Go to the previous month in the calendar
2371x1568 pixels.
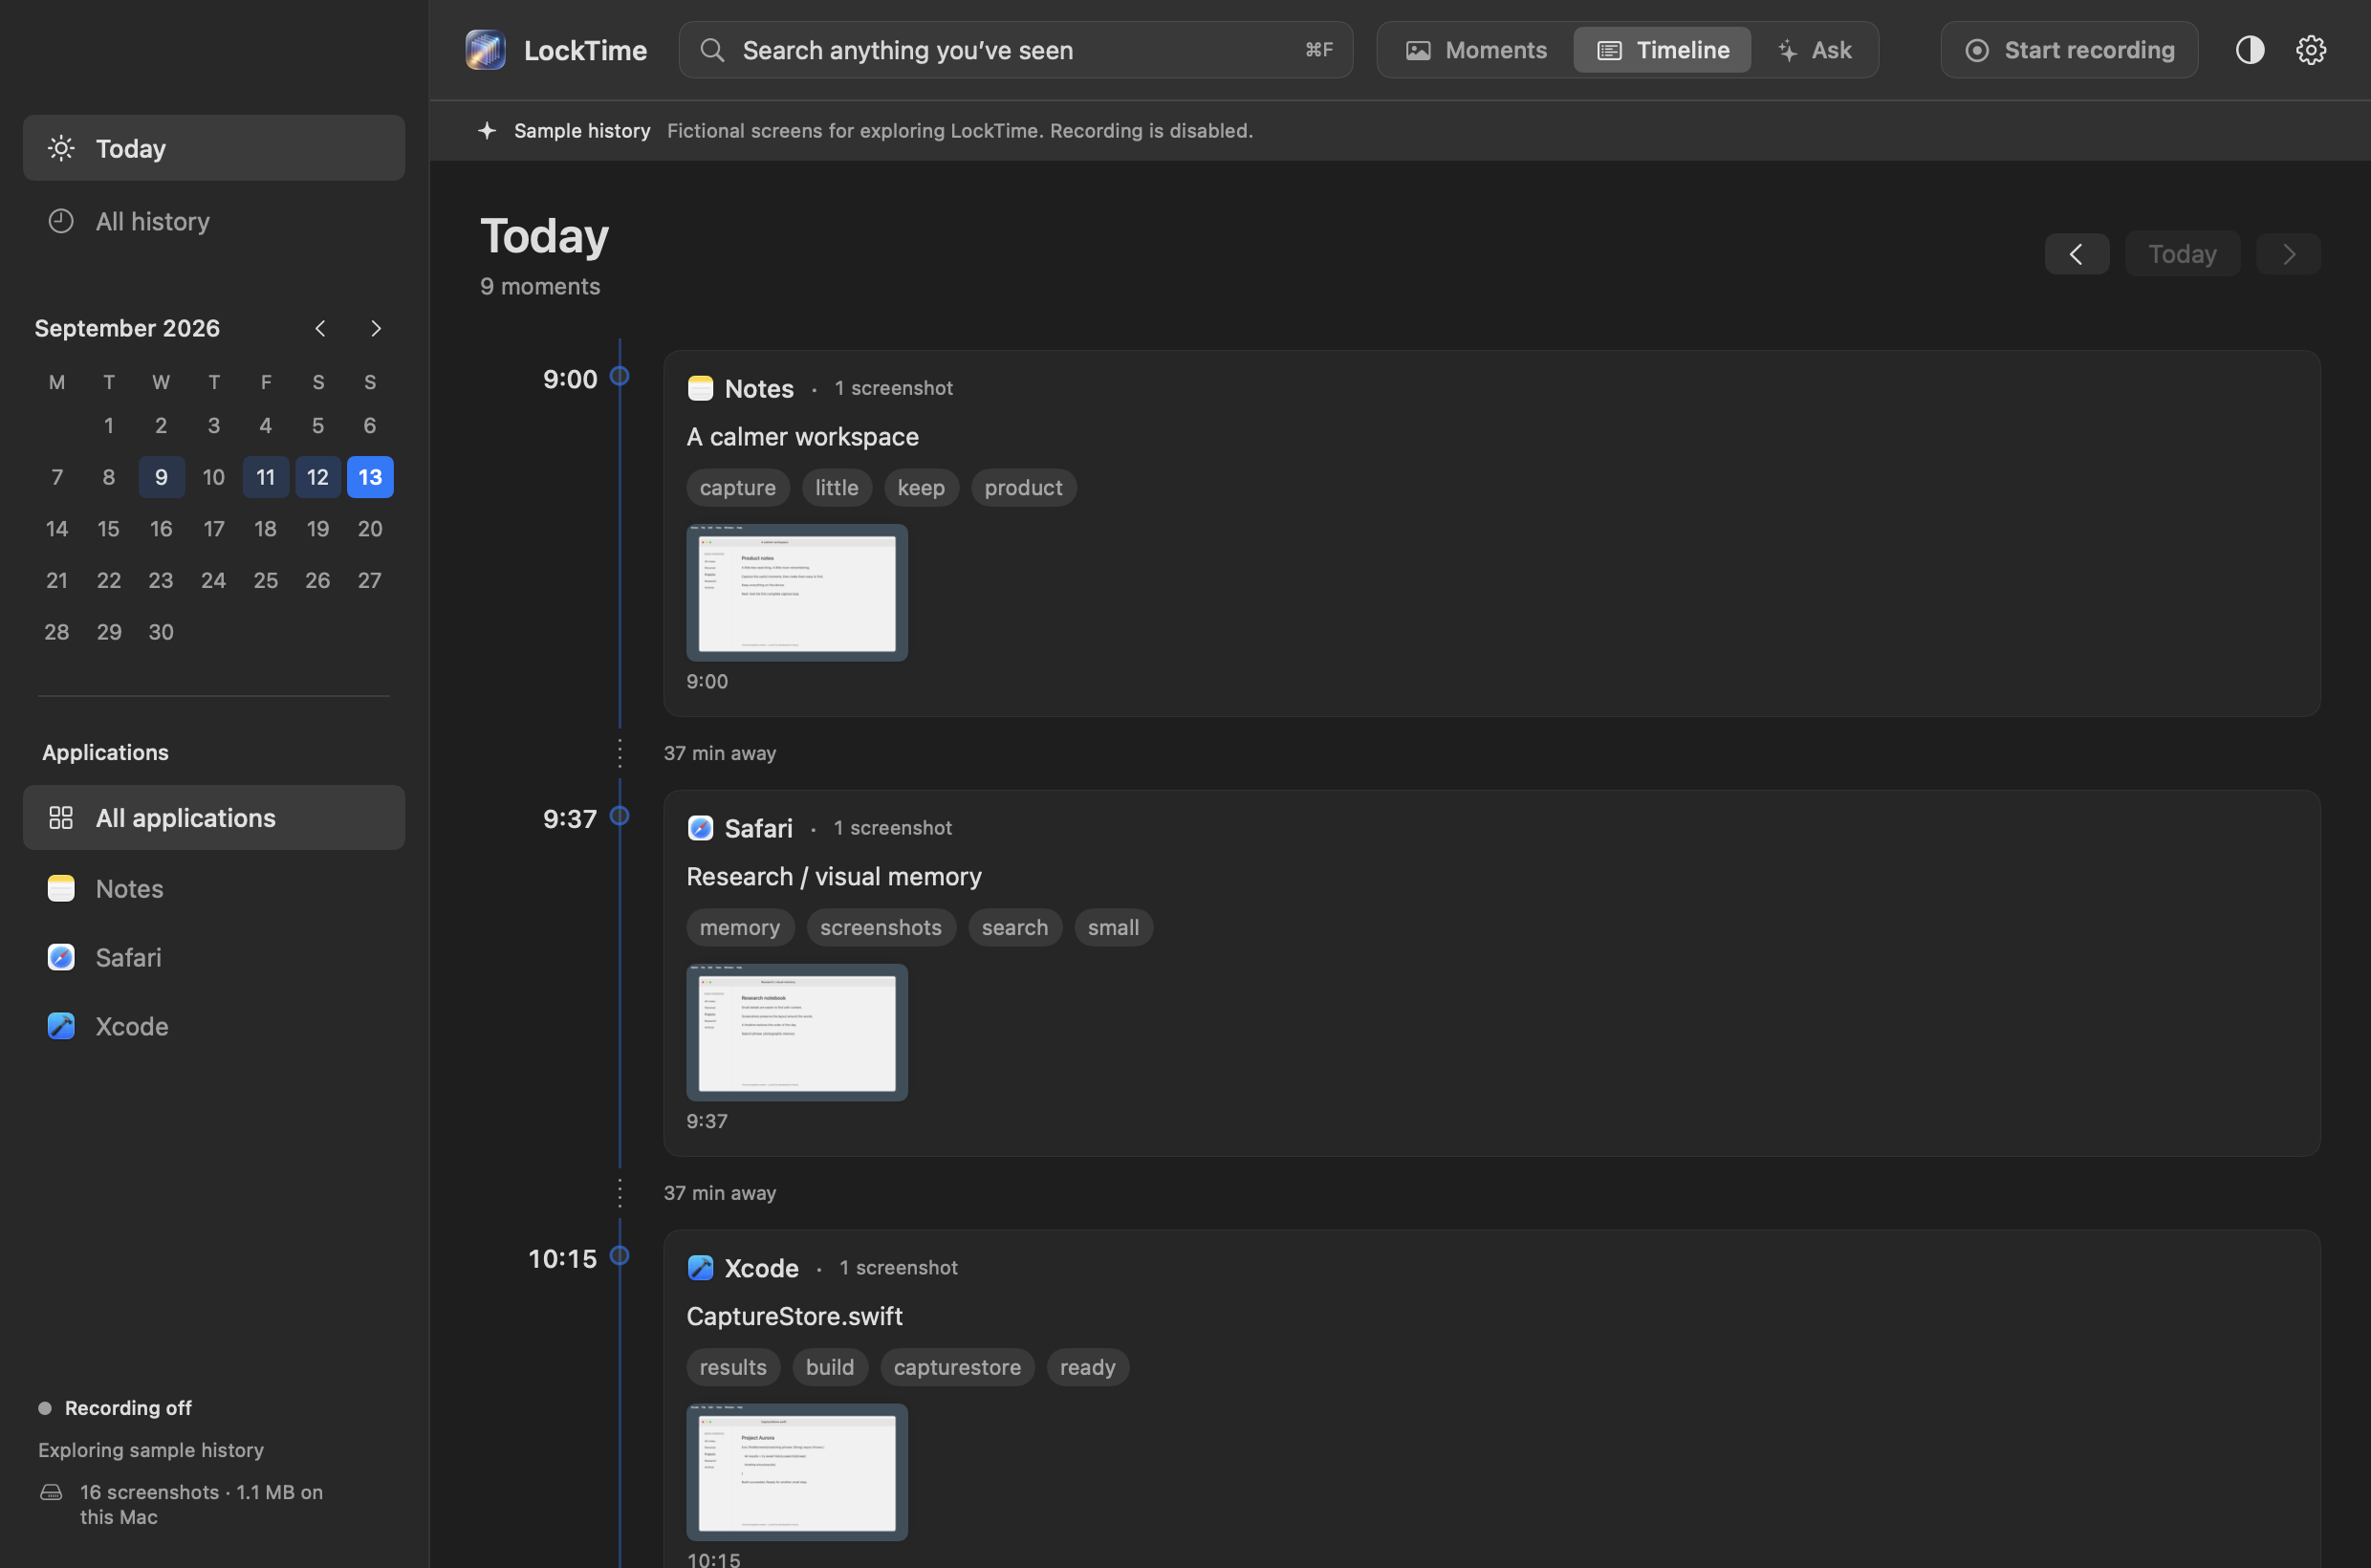(320, 328)
